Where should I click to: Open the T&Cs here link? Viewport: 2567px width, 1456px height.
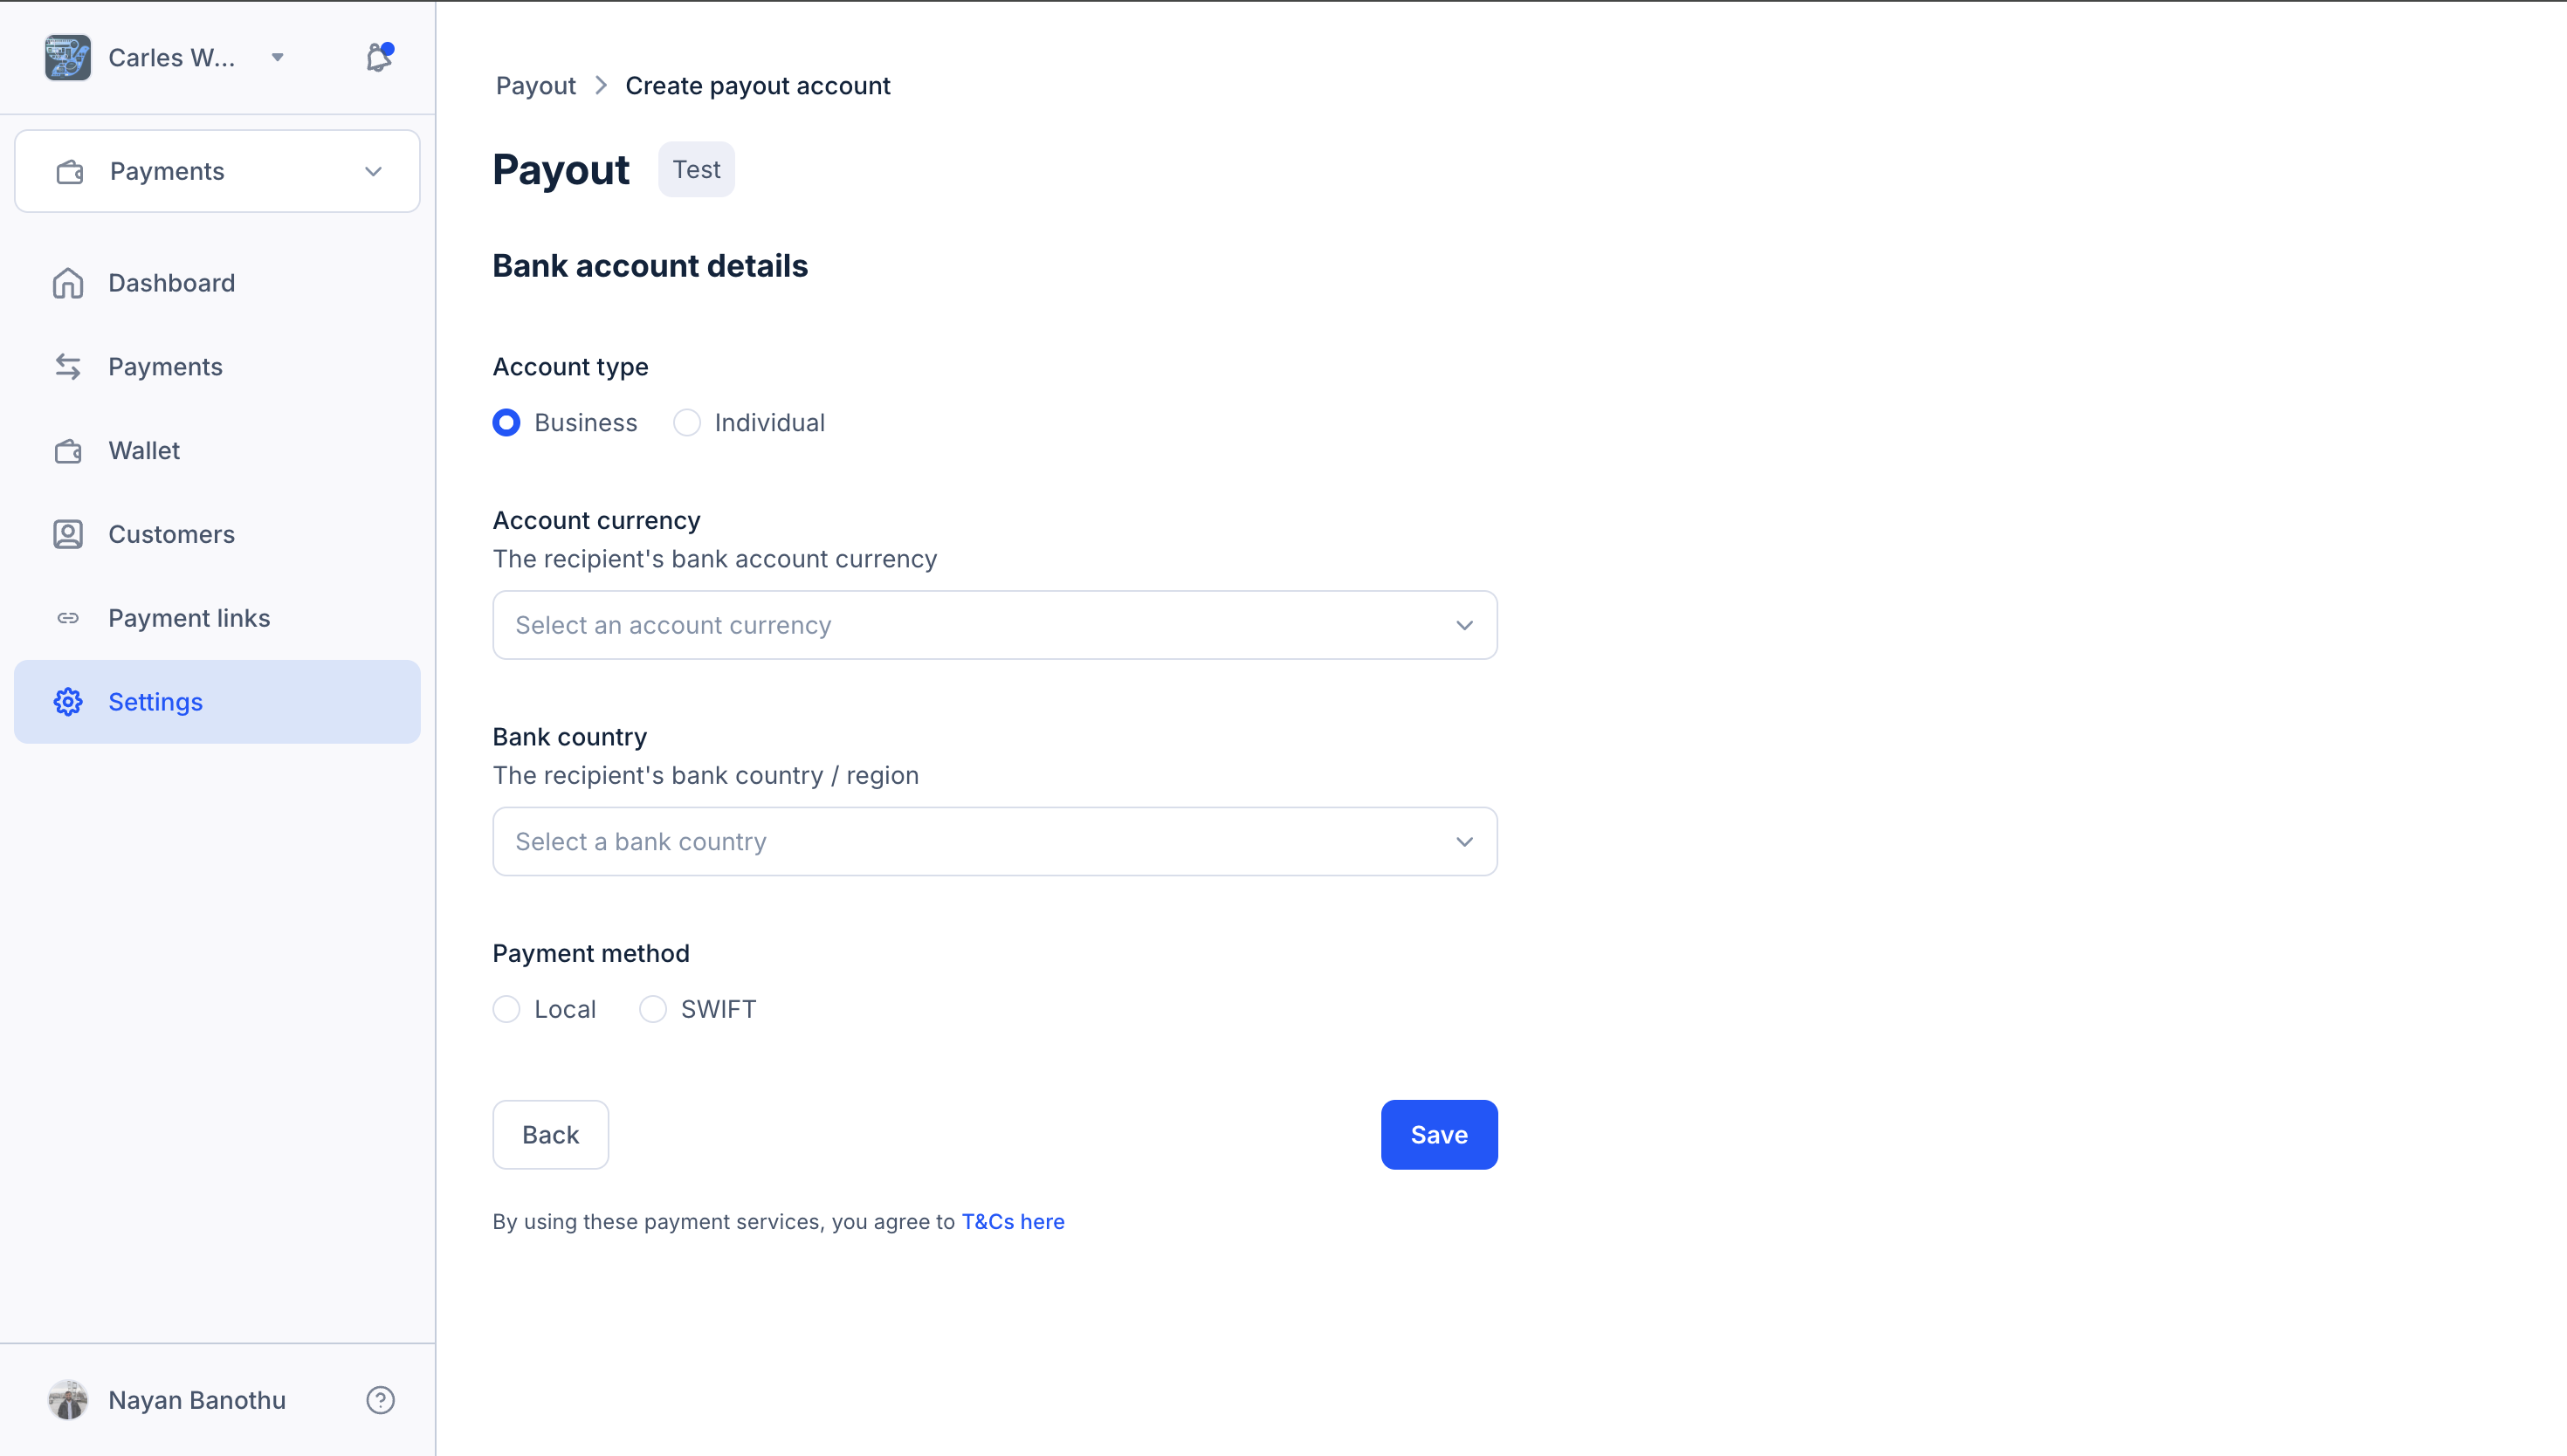pos(1012,1221)
